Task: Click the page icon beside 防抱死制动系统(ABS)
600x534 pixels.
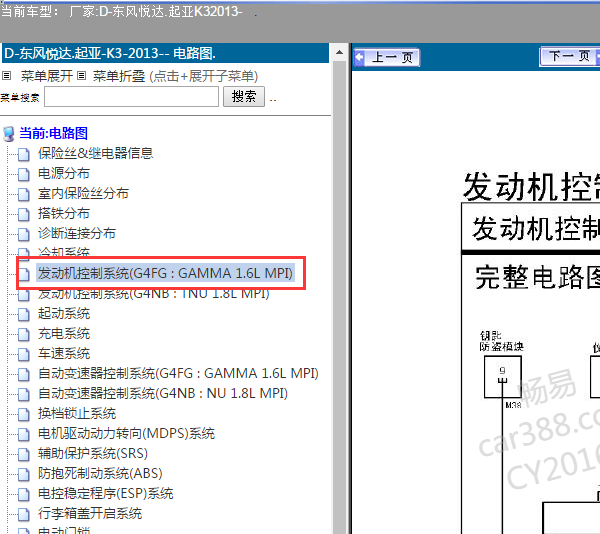Action: 24,474
